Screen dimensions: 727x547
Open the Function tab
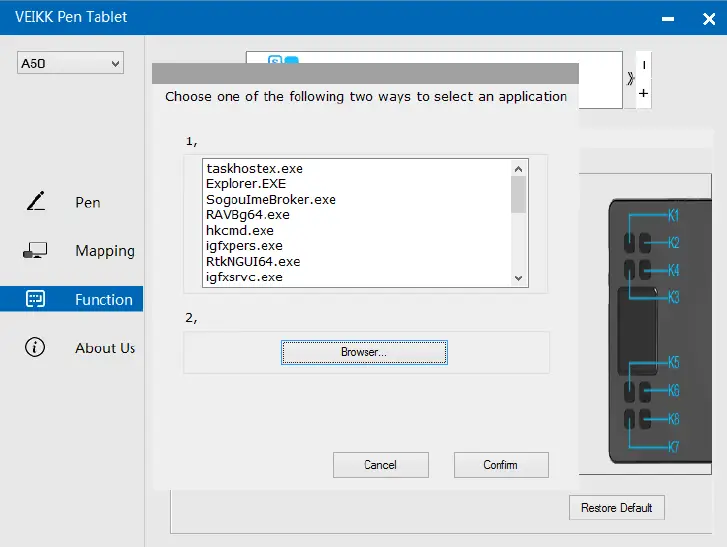(71, 299)
